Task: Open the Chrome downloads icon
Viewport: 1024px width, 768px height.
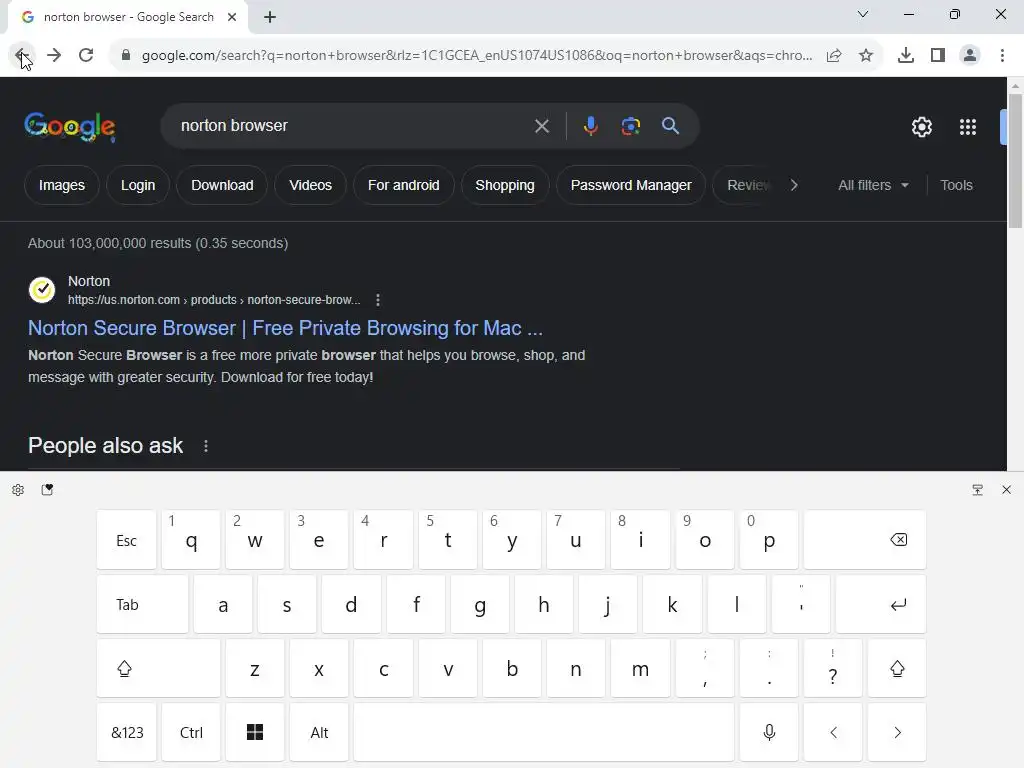Action: 906,56
